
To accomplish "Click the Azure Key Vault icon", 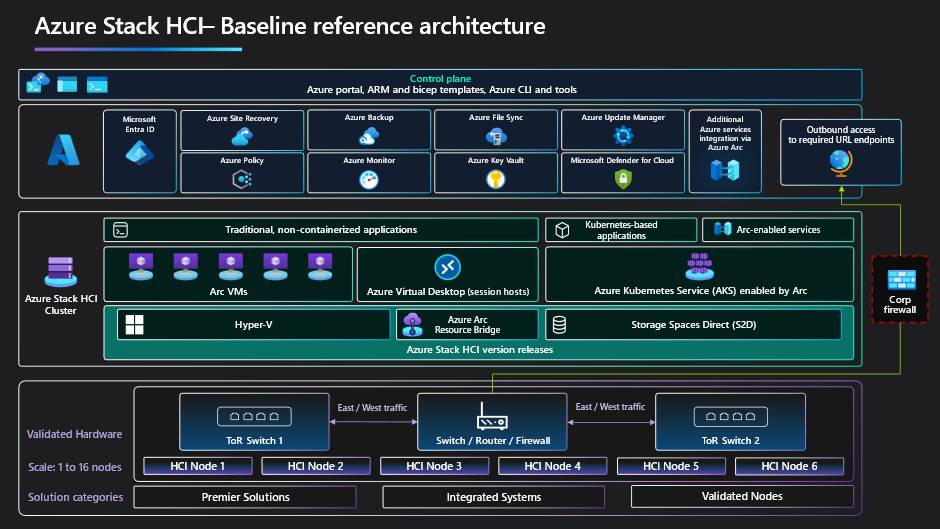I will click(x=496, y=179).
